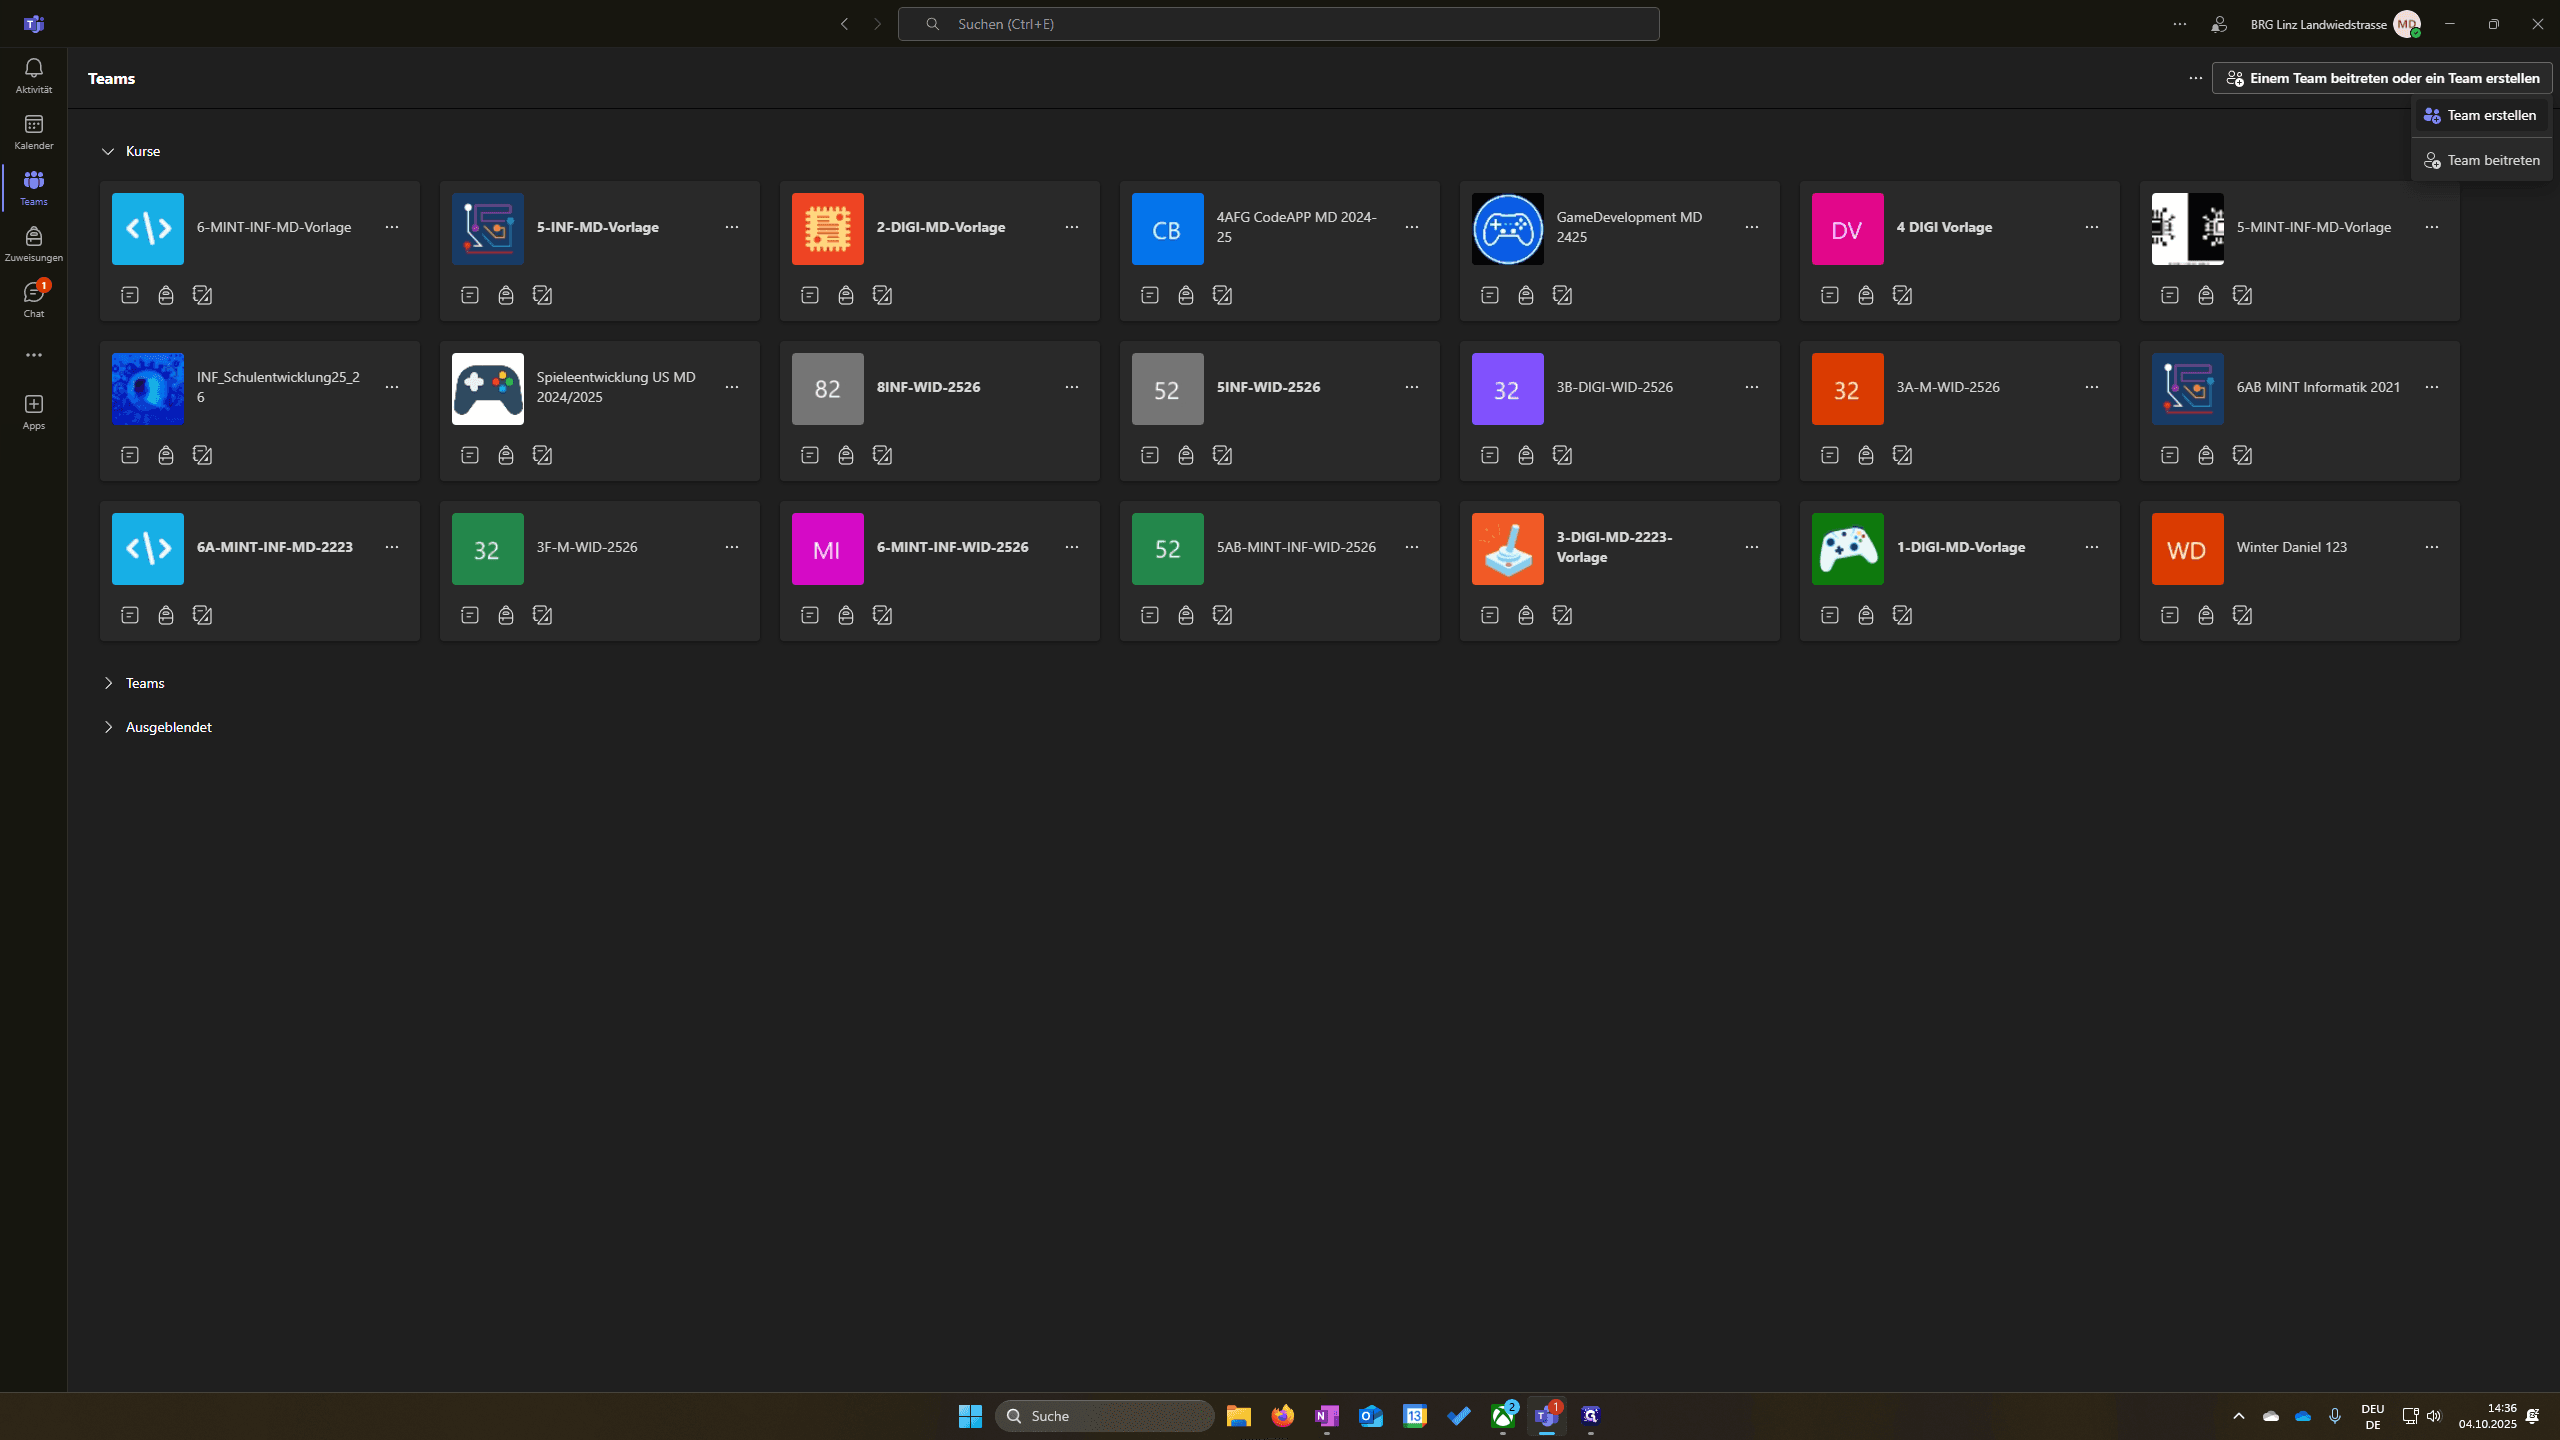2560x1440 pixels.
Task: Show hidden tray icons chevron in taskbar
Action: 2239,1416
